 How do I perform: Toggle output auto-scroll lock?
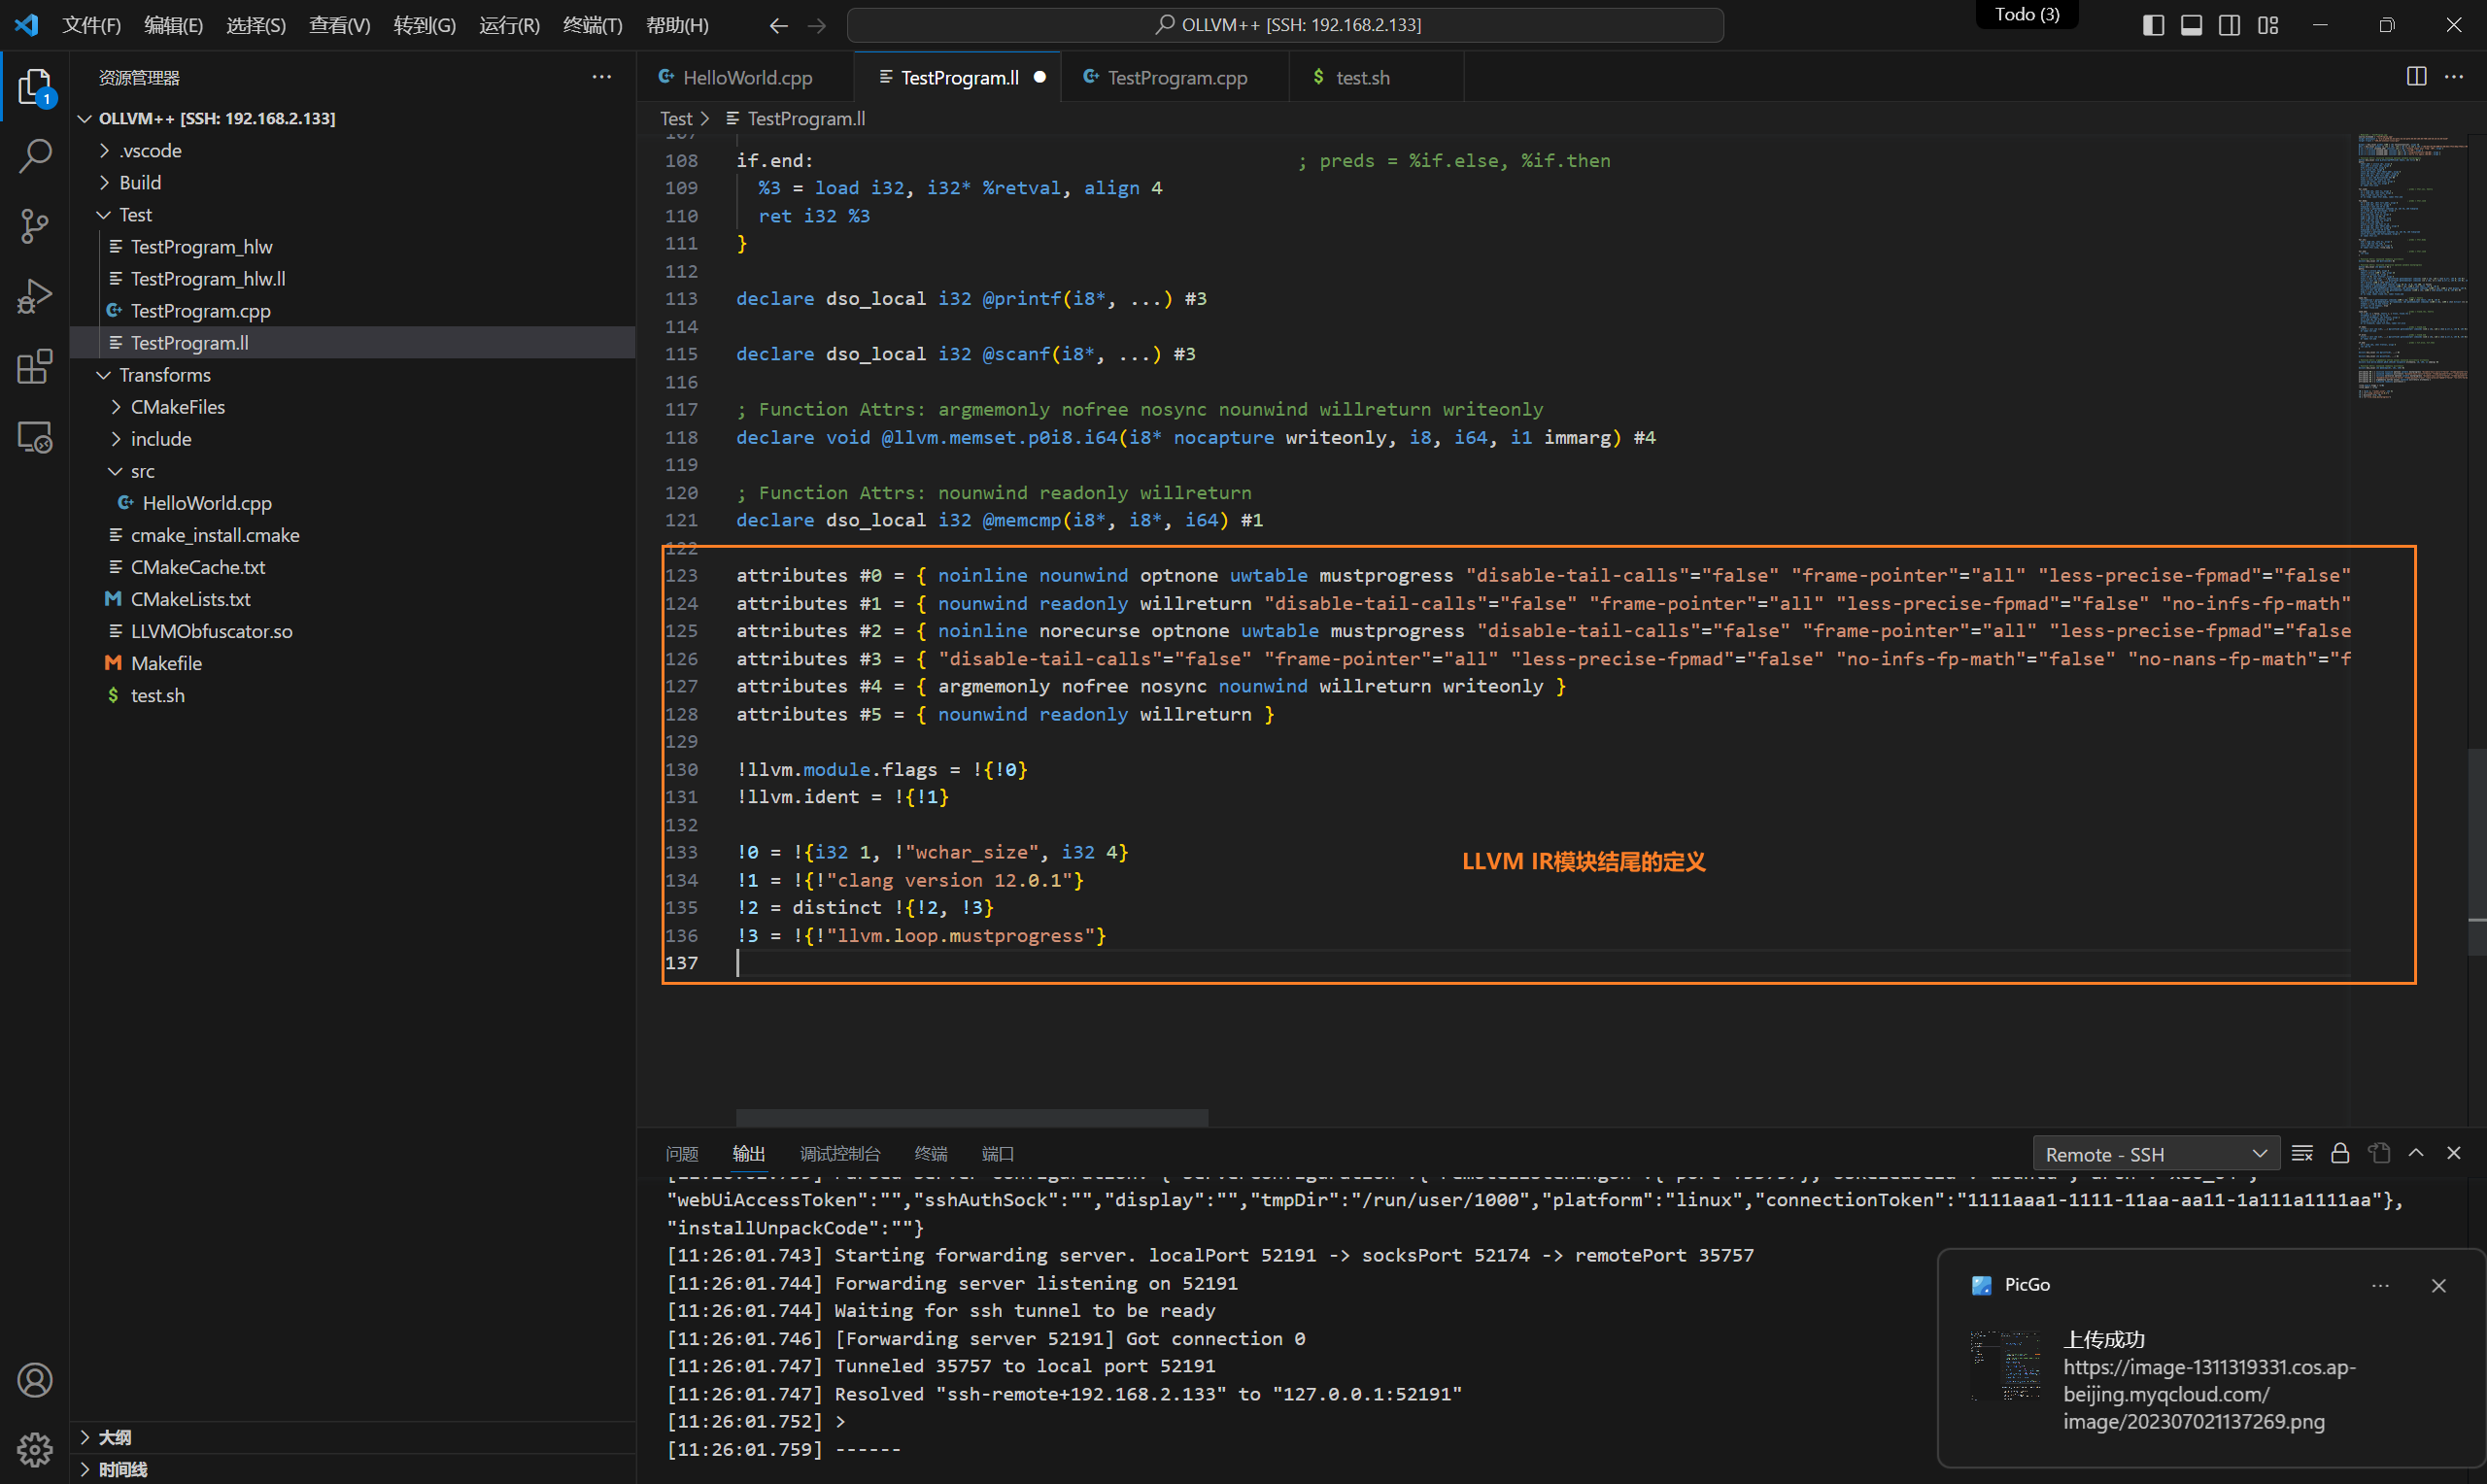[2340, 1153]
